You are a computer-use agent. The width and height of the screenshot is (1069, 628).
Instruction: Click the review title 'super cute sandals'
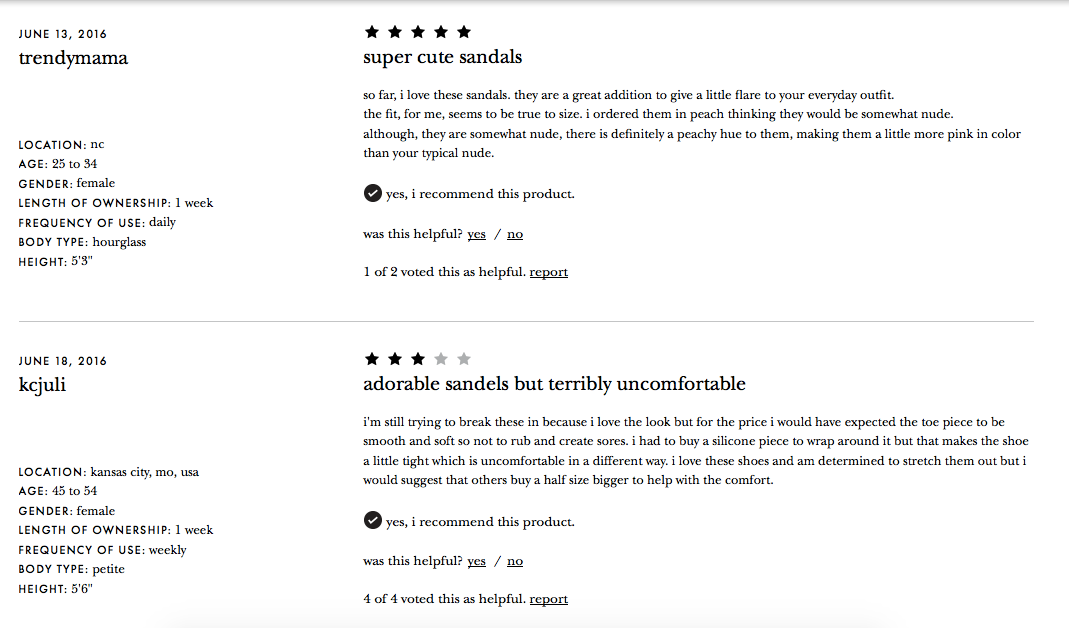coord(442,57)
